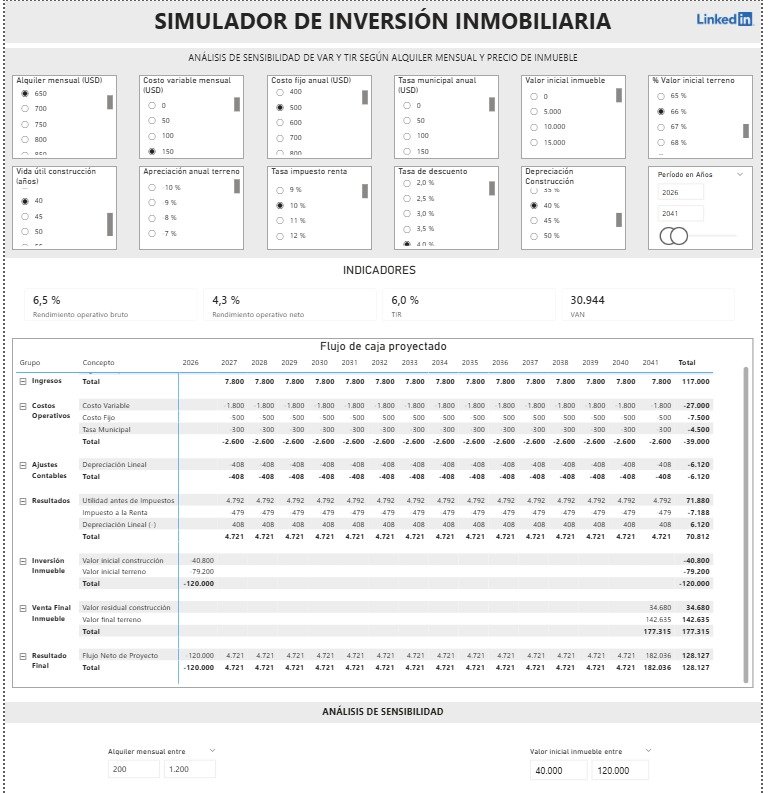
Task: Click the 4,3 % Rendimiento operativo neto card
Action: (290, 305)
